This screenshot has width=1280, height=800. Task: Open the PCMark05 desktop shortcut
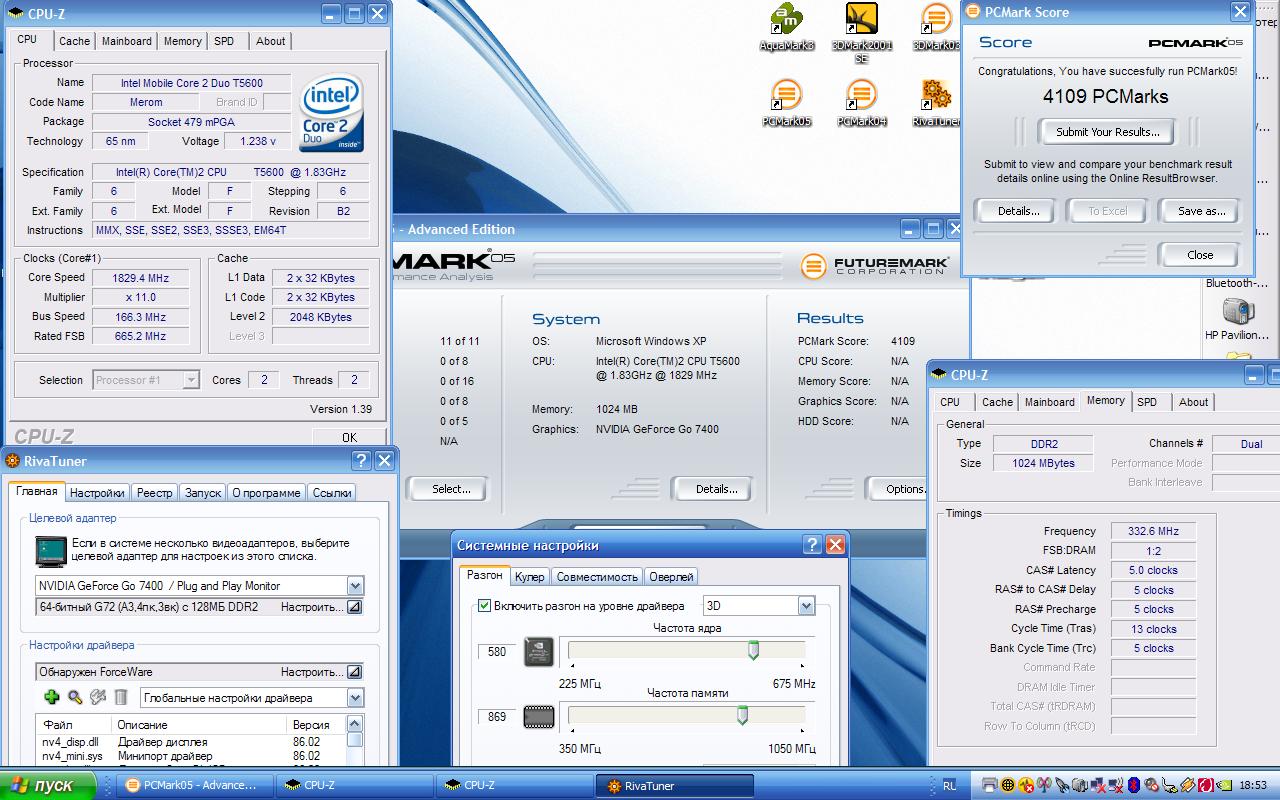[787, 103]
